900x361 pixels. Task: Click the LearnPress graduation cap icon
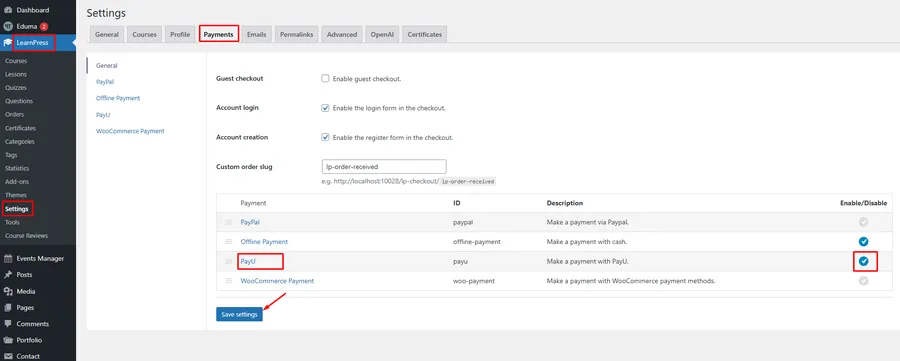pos(8,42)
